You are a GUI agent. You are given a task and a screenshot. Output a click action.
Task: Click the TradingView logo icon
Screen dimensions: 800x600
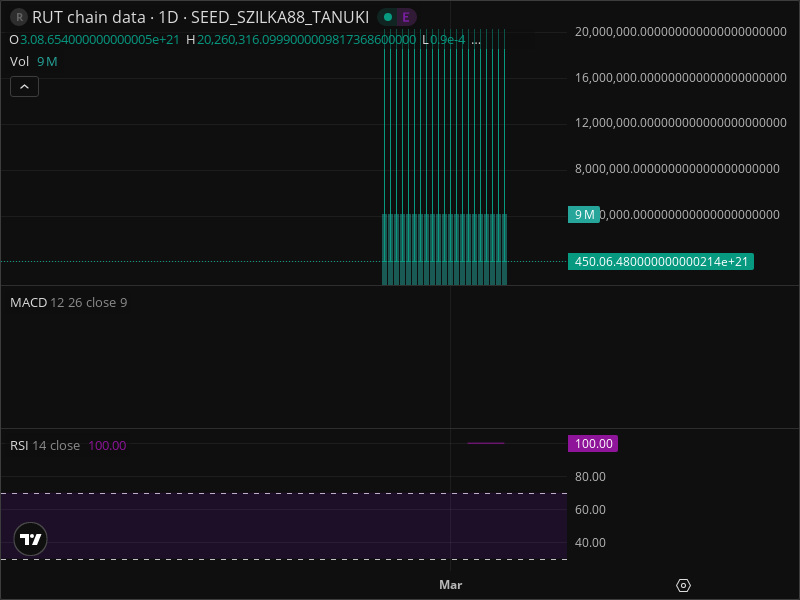click(x=31, y=539)
